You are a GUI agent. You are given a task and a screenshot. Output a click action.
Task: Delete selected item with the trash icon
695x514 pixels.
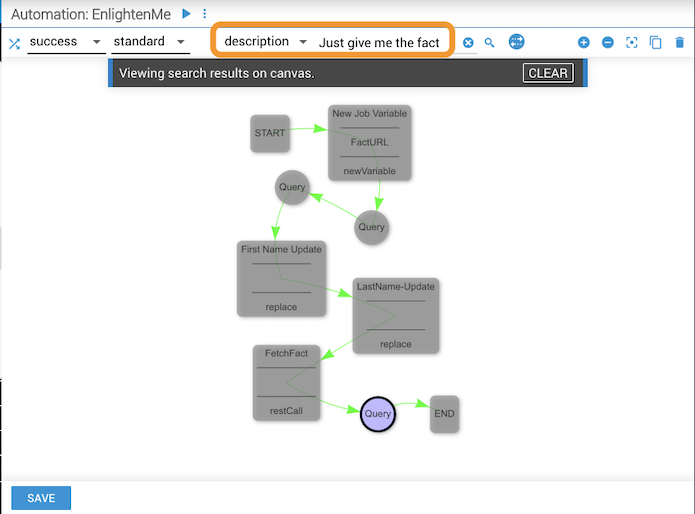[x=679, y=43]
